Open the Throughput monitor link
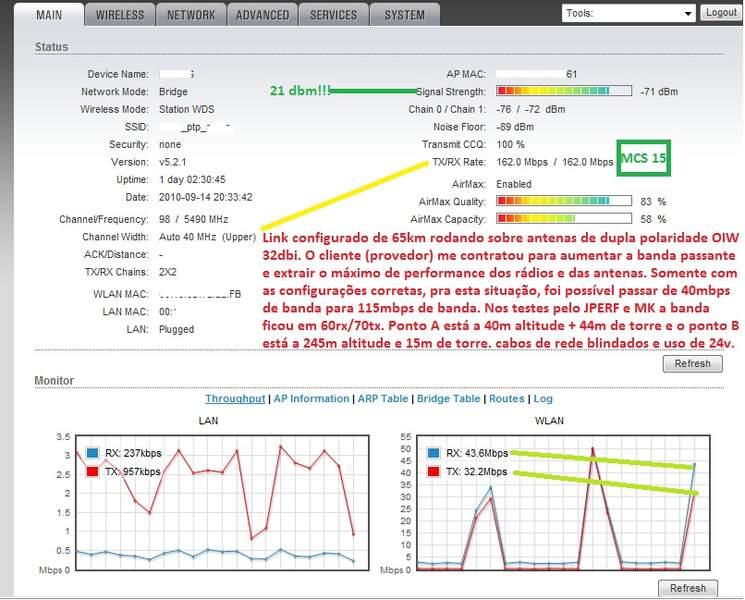This screenshot has width=745, height=600. (235, 399)
